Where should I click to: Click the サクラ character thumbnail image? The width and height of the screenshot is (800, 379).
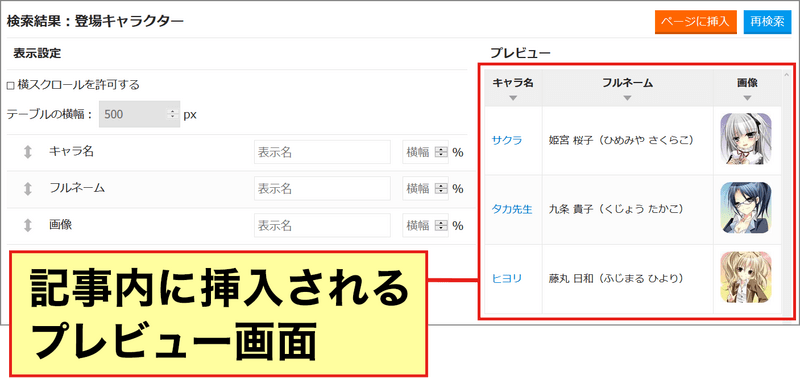point(746,139)
